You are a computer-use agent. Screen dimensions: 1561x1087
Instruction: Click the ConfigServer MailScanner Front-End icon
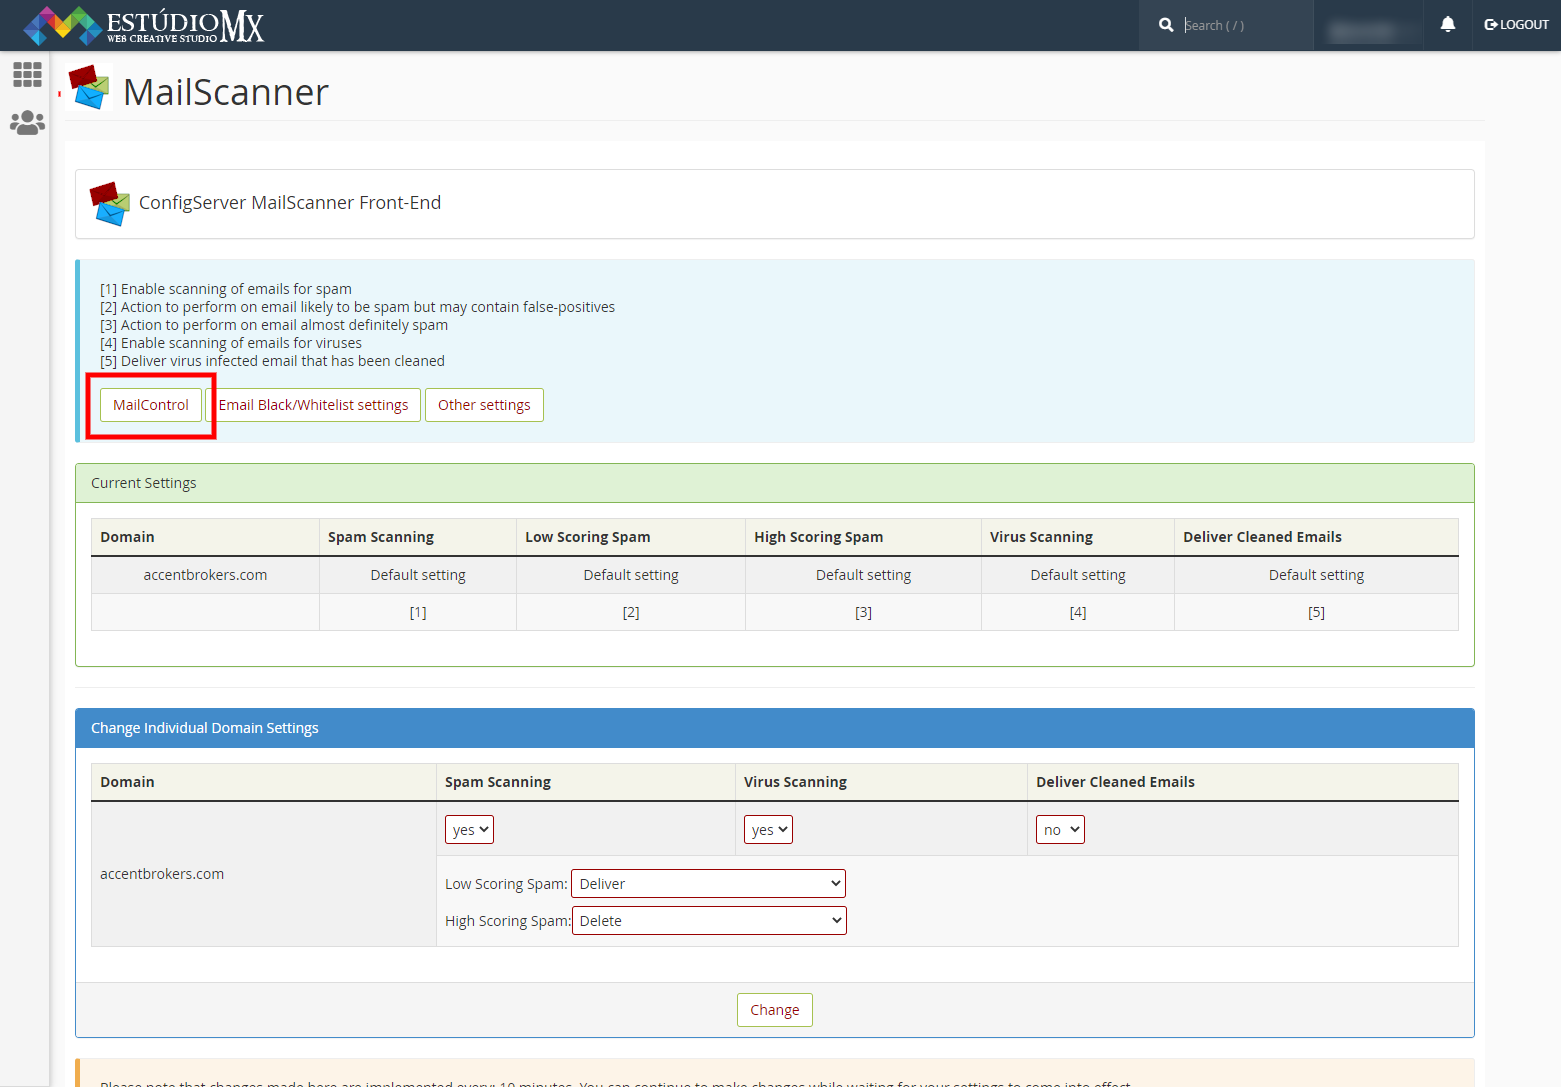point(109,203)
